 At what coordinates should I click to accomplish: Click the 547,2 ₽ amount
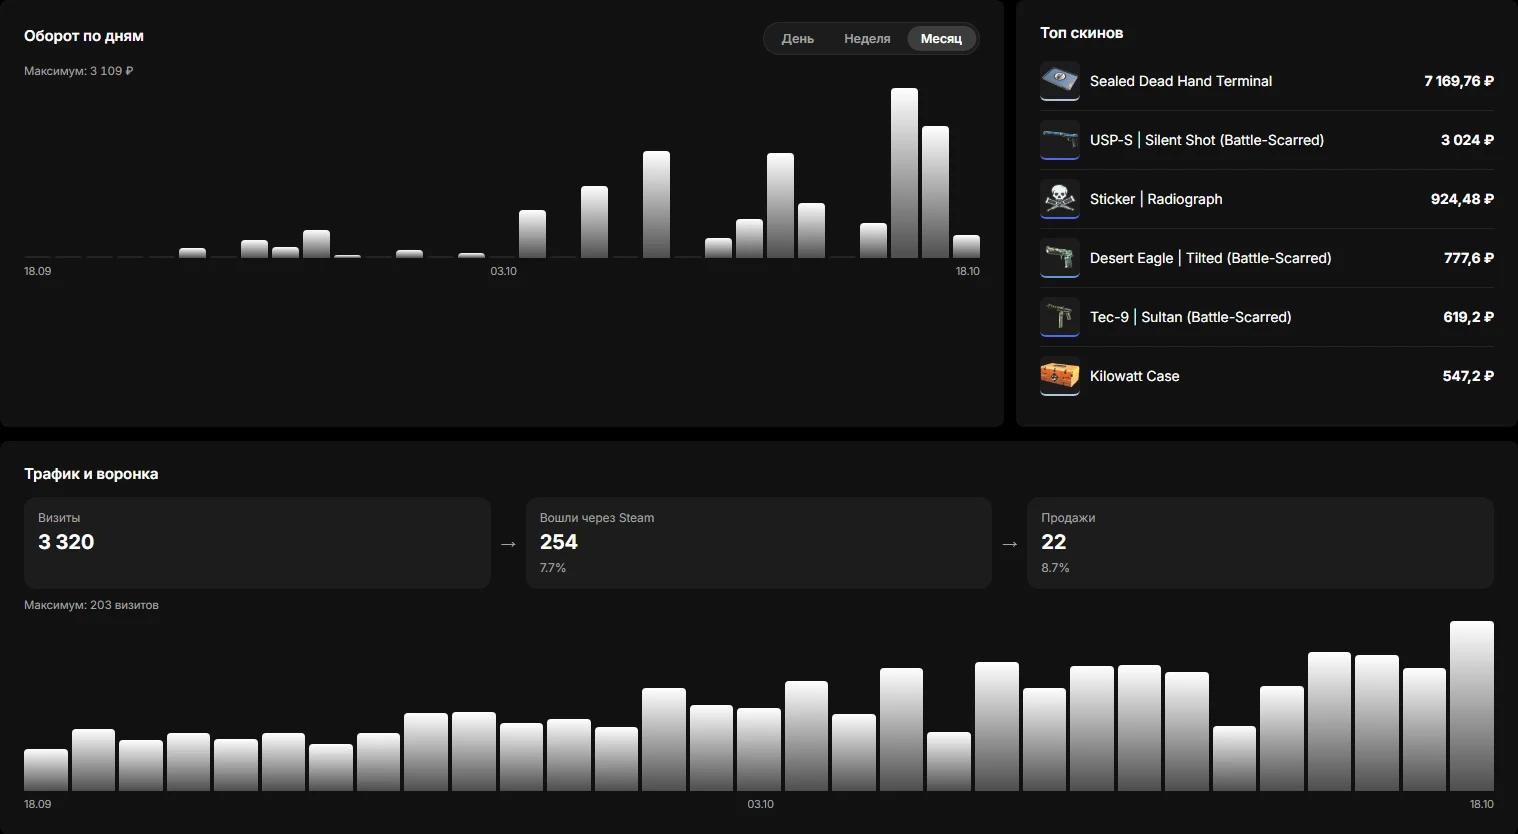coord(1468,376)
